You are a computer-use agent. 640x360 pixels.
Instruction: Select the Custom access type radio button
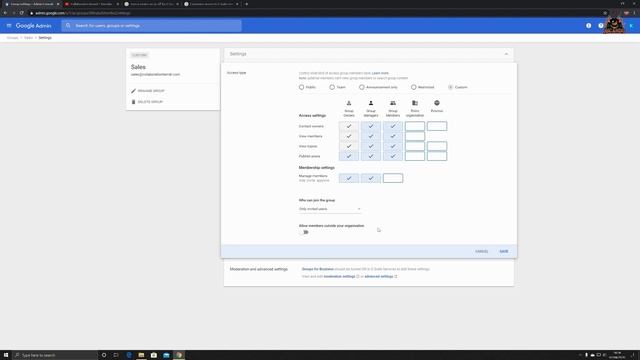tap(451, 87)
